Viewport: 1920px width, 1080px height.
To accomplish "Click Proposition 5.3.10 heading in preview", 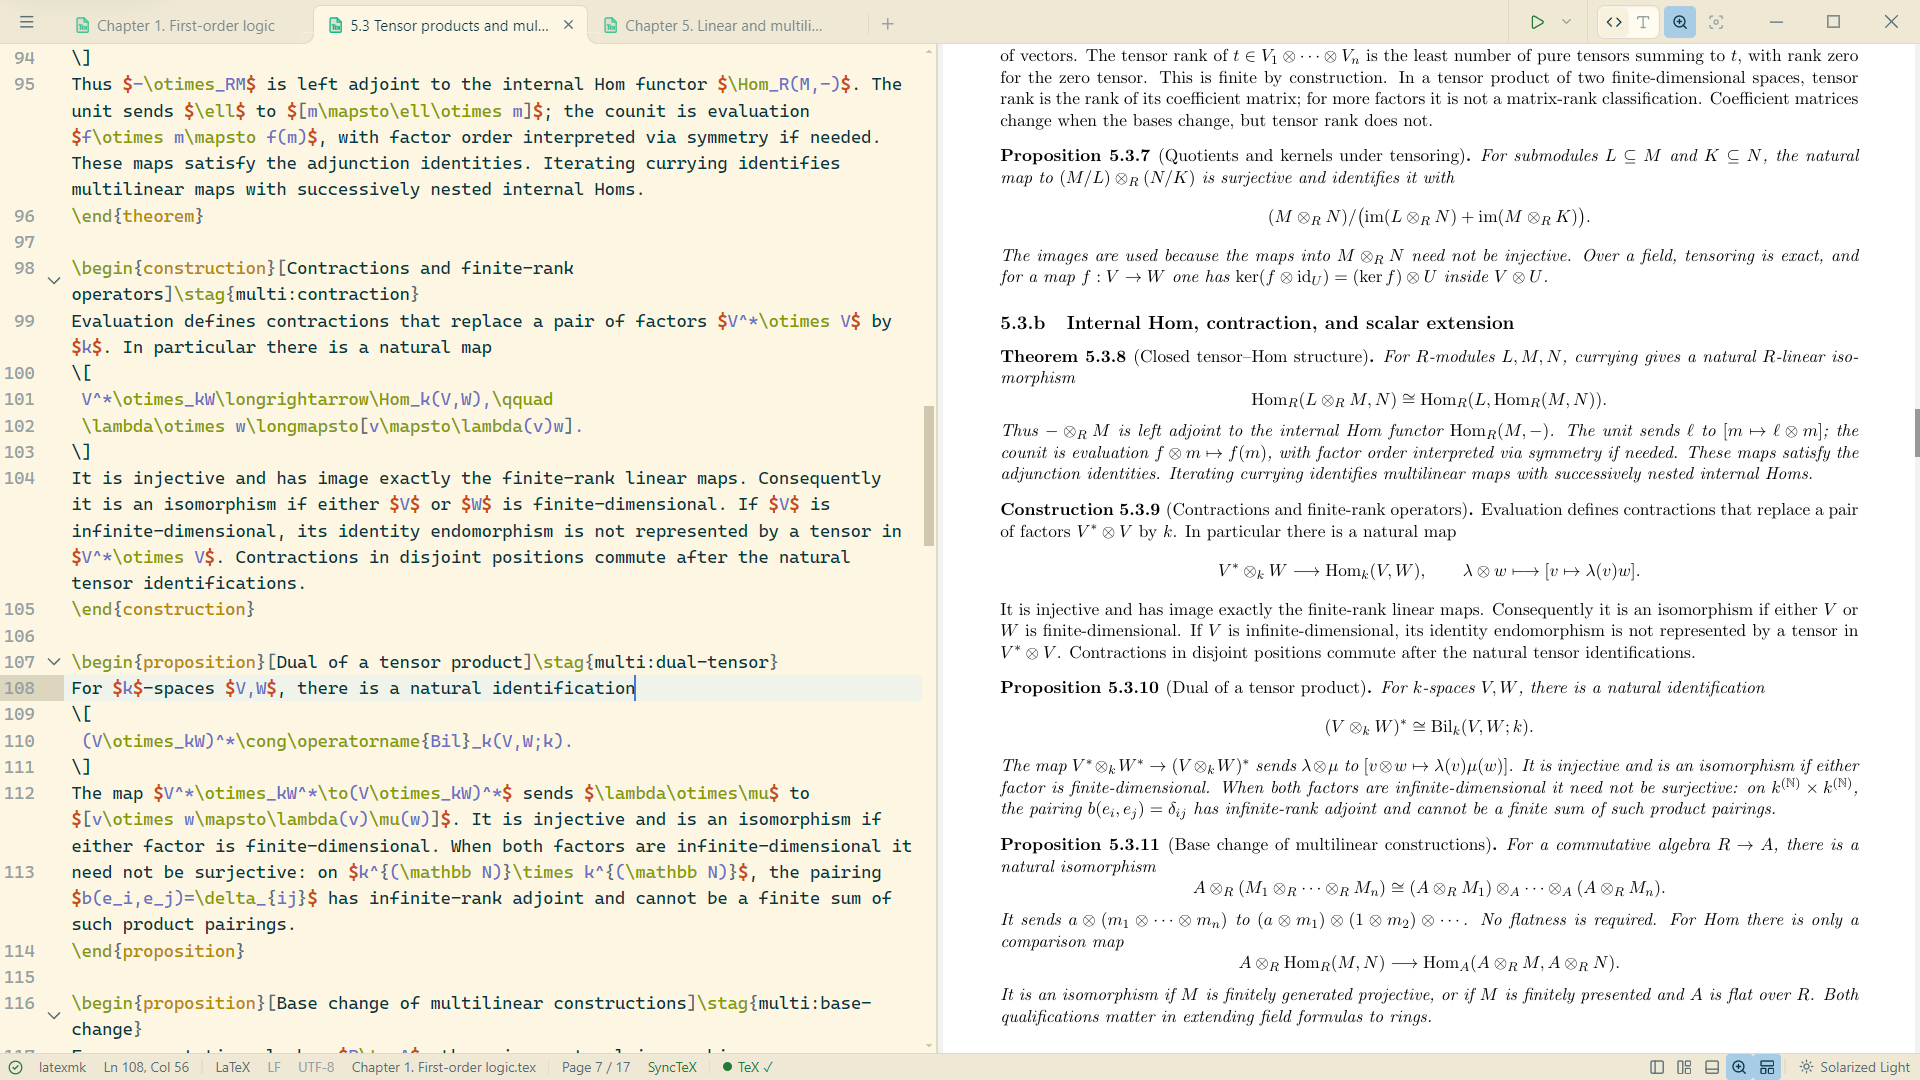I will tap(1080, 688).
